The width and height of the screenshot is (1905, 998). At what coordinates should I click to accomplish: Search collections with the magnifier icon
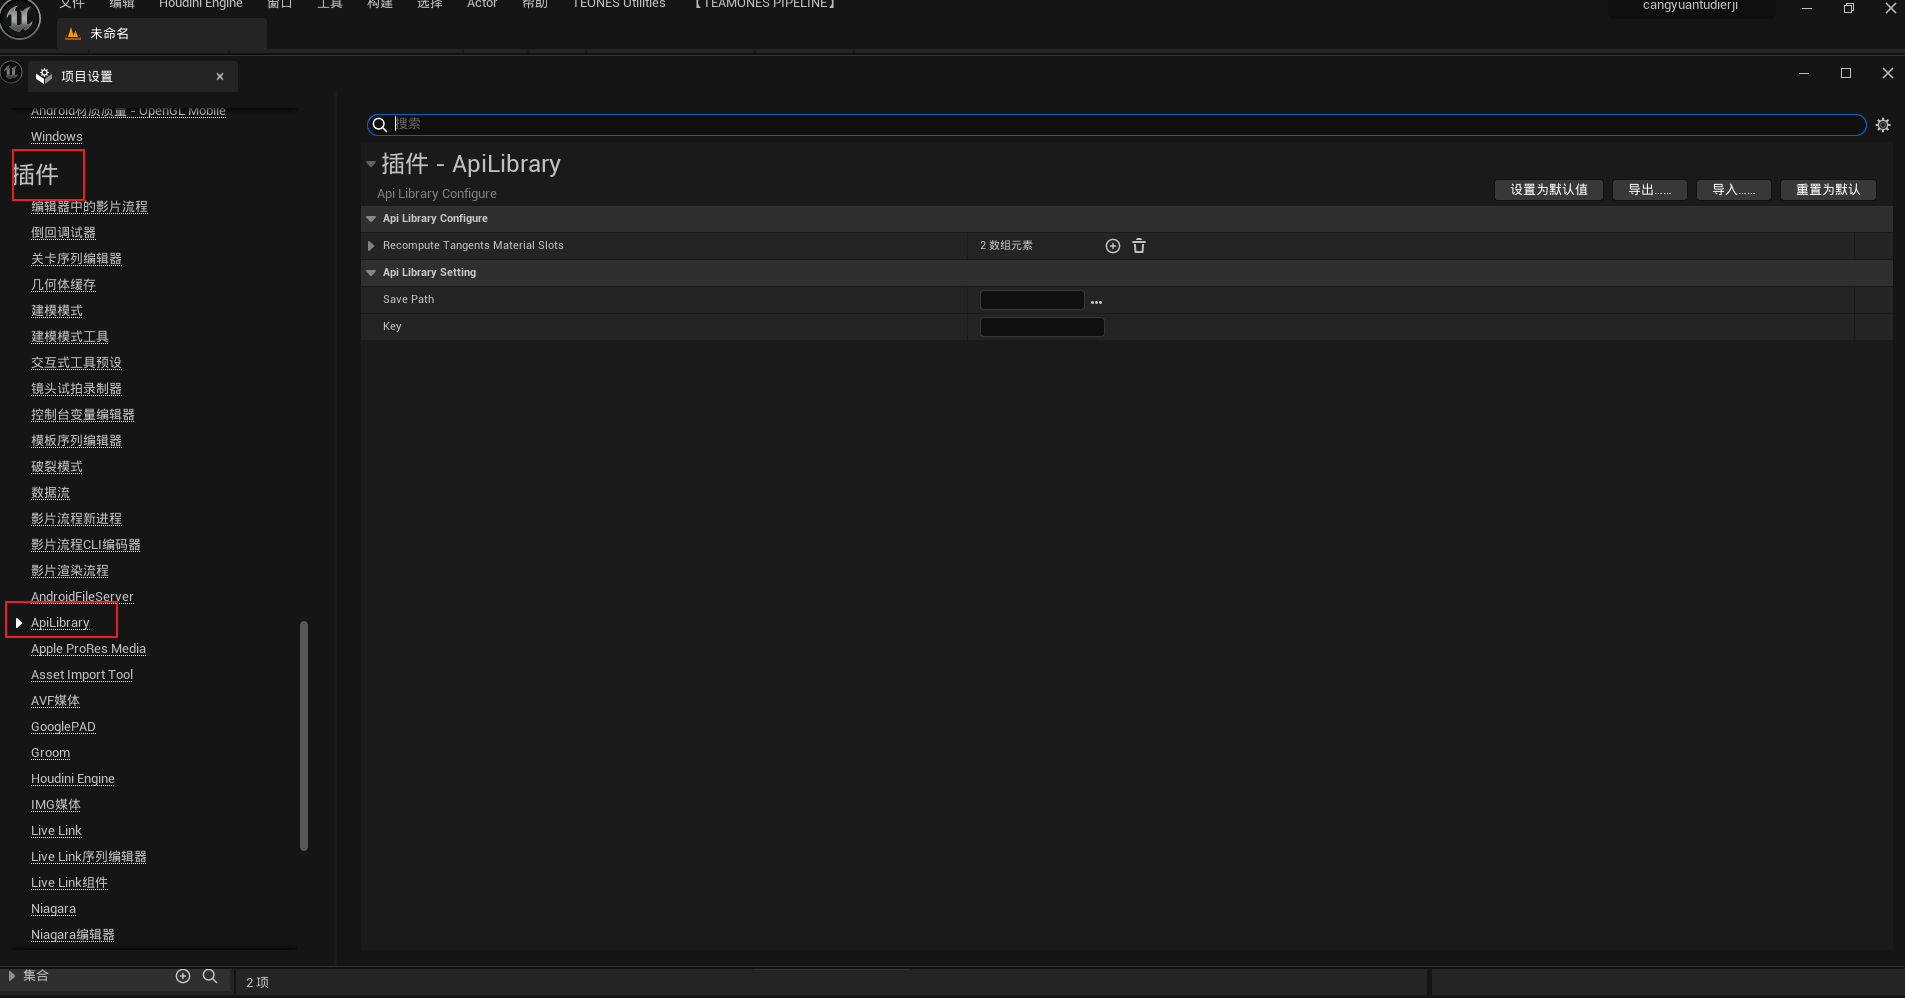[210, 976]
